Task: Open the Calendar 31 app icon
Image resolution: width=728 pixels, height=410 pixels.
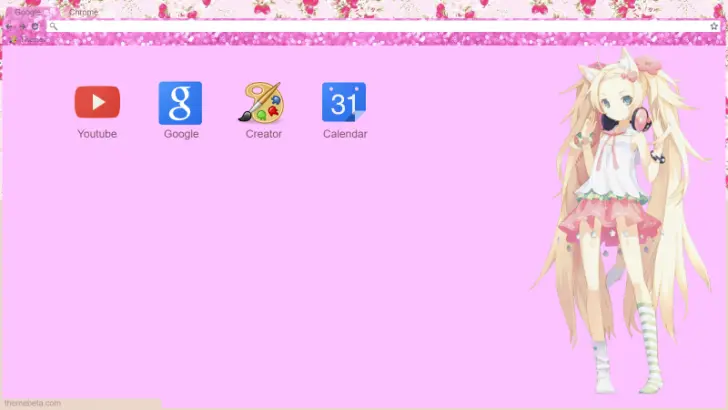Action: tap(344, 102)
